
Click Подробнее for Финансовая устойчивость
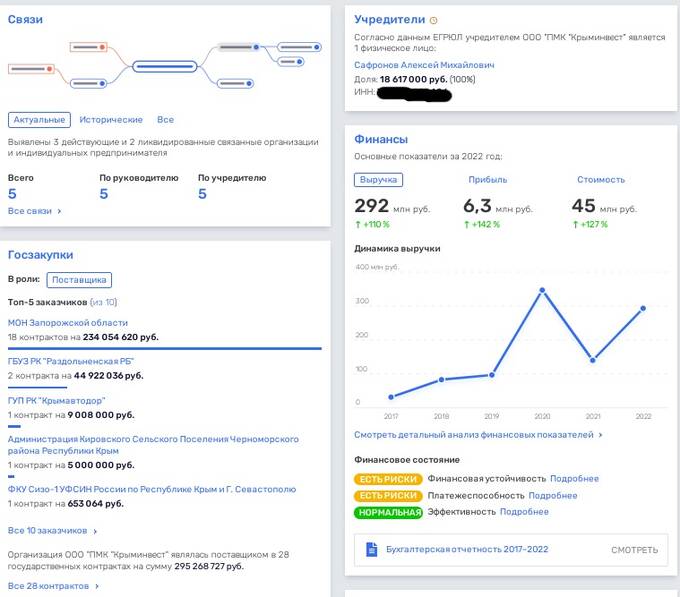point(574,479)
